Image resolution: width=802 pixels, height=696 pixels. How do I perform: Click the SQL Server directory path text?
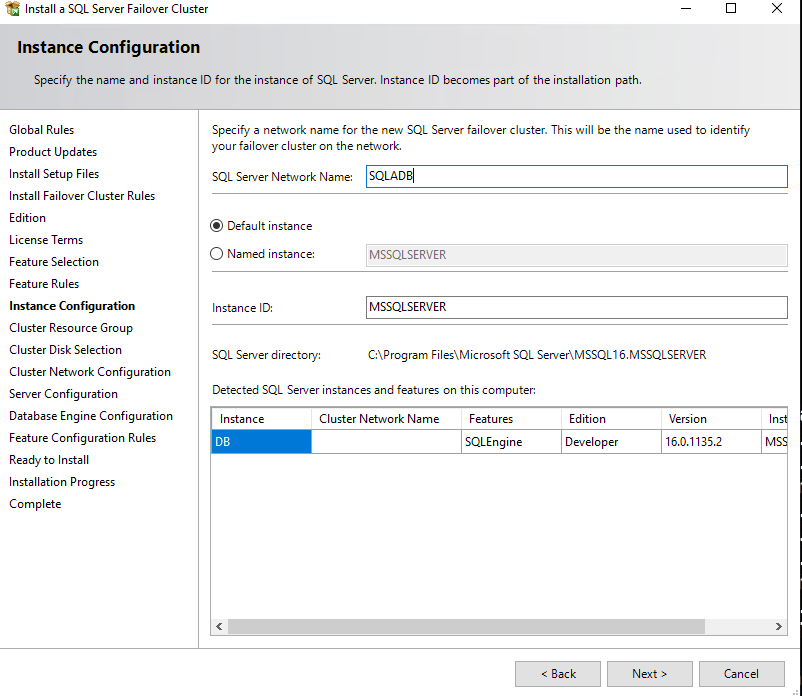537,355
